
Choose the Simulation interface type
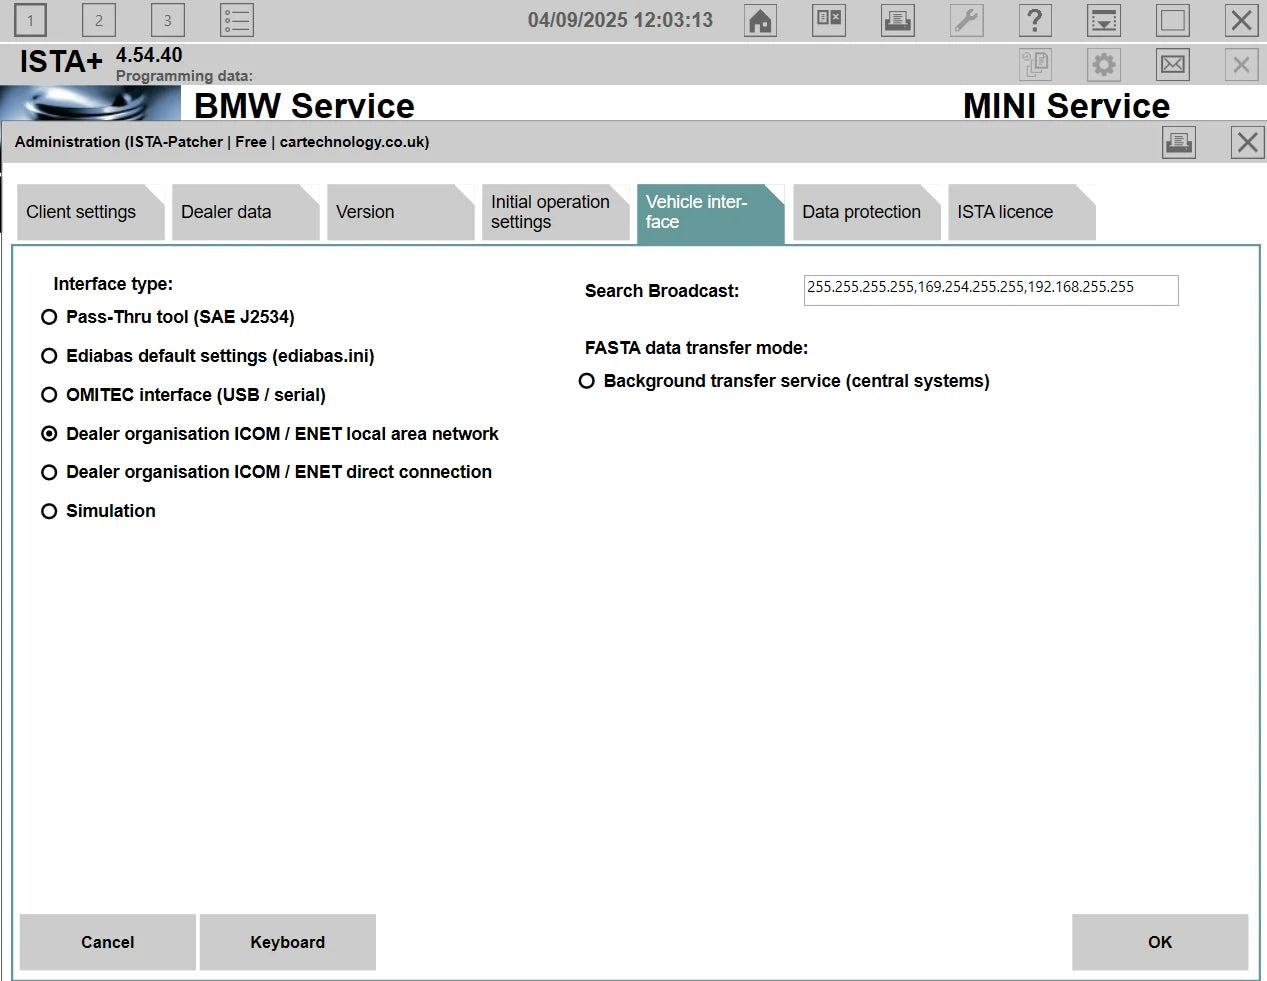[x=49, y=510]
